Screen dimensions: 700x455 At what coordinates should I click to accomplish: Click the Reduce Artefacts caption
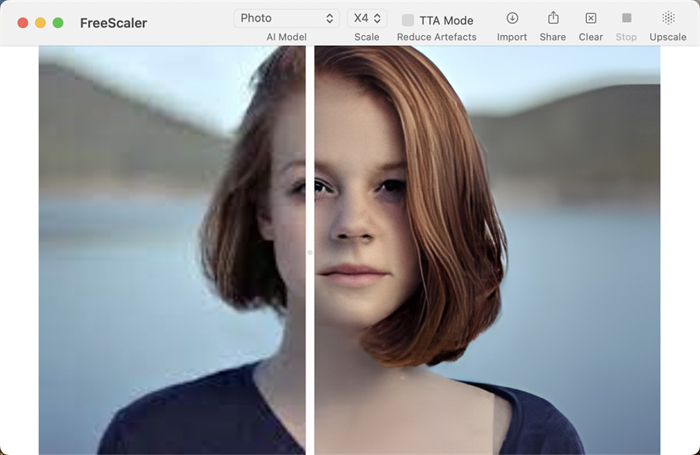(436, 37)
